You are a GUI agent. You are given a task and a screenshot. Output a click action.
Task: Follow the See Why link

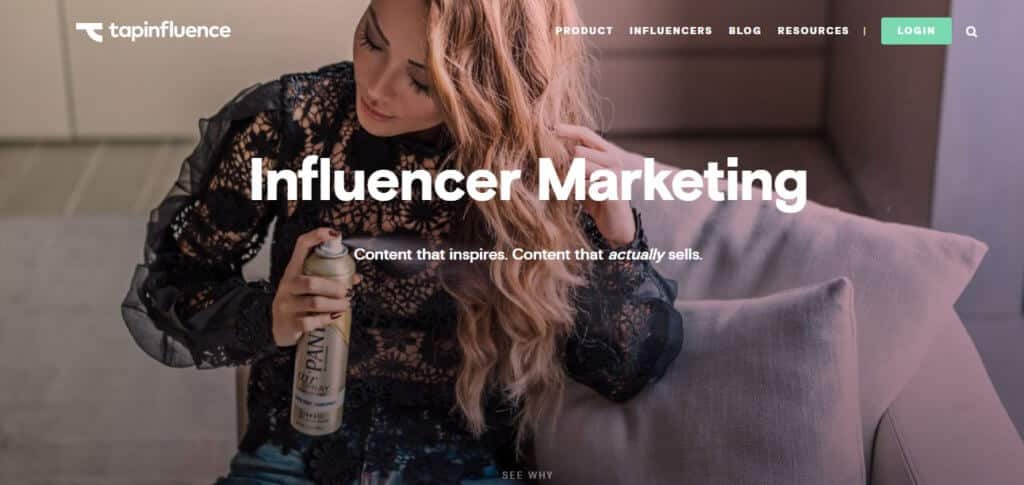pyautogui.click(x=527, y=475)
